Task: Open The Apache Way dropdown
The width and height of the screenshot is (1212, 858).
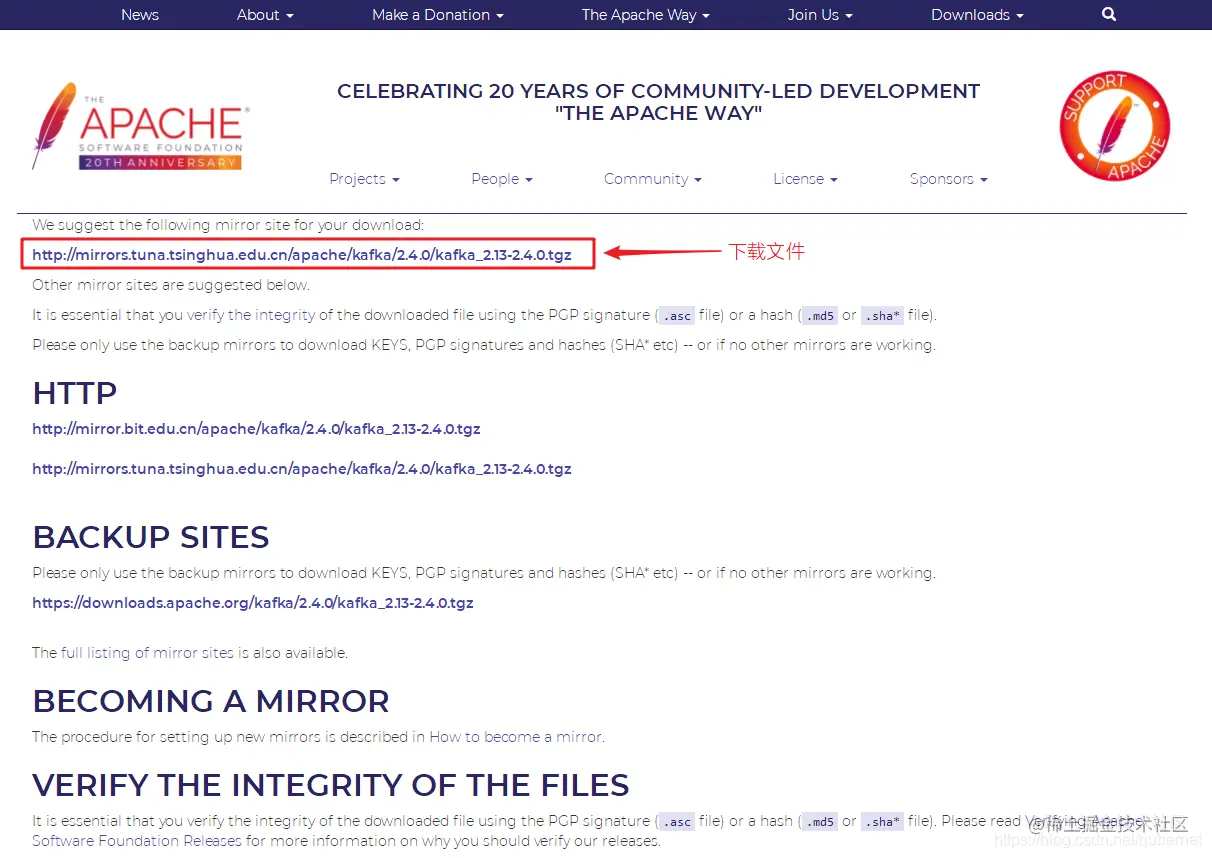Action: 645,15
